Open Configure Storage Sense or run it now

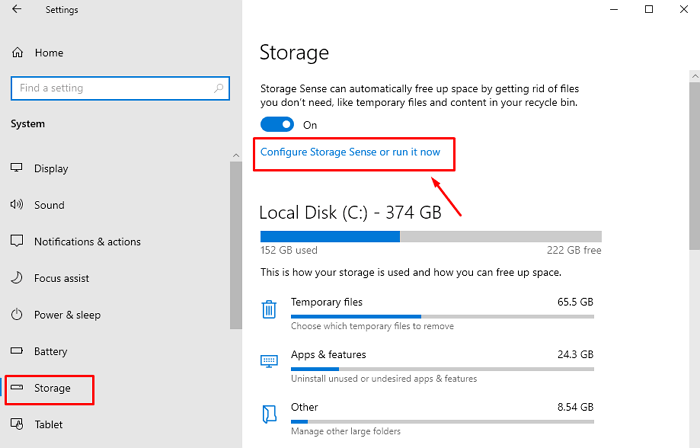tap(350, 153)
